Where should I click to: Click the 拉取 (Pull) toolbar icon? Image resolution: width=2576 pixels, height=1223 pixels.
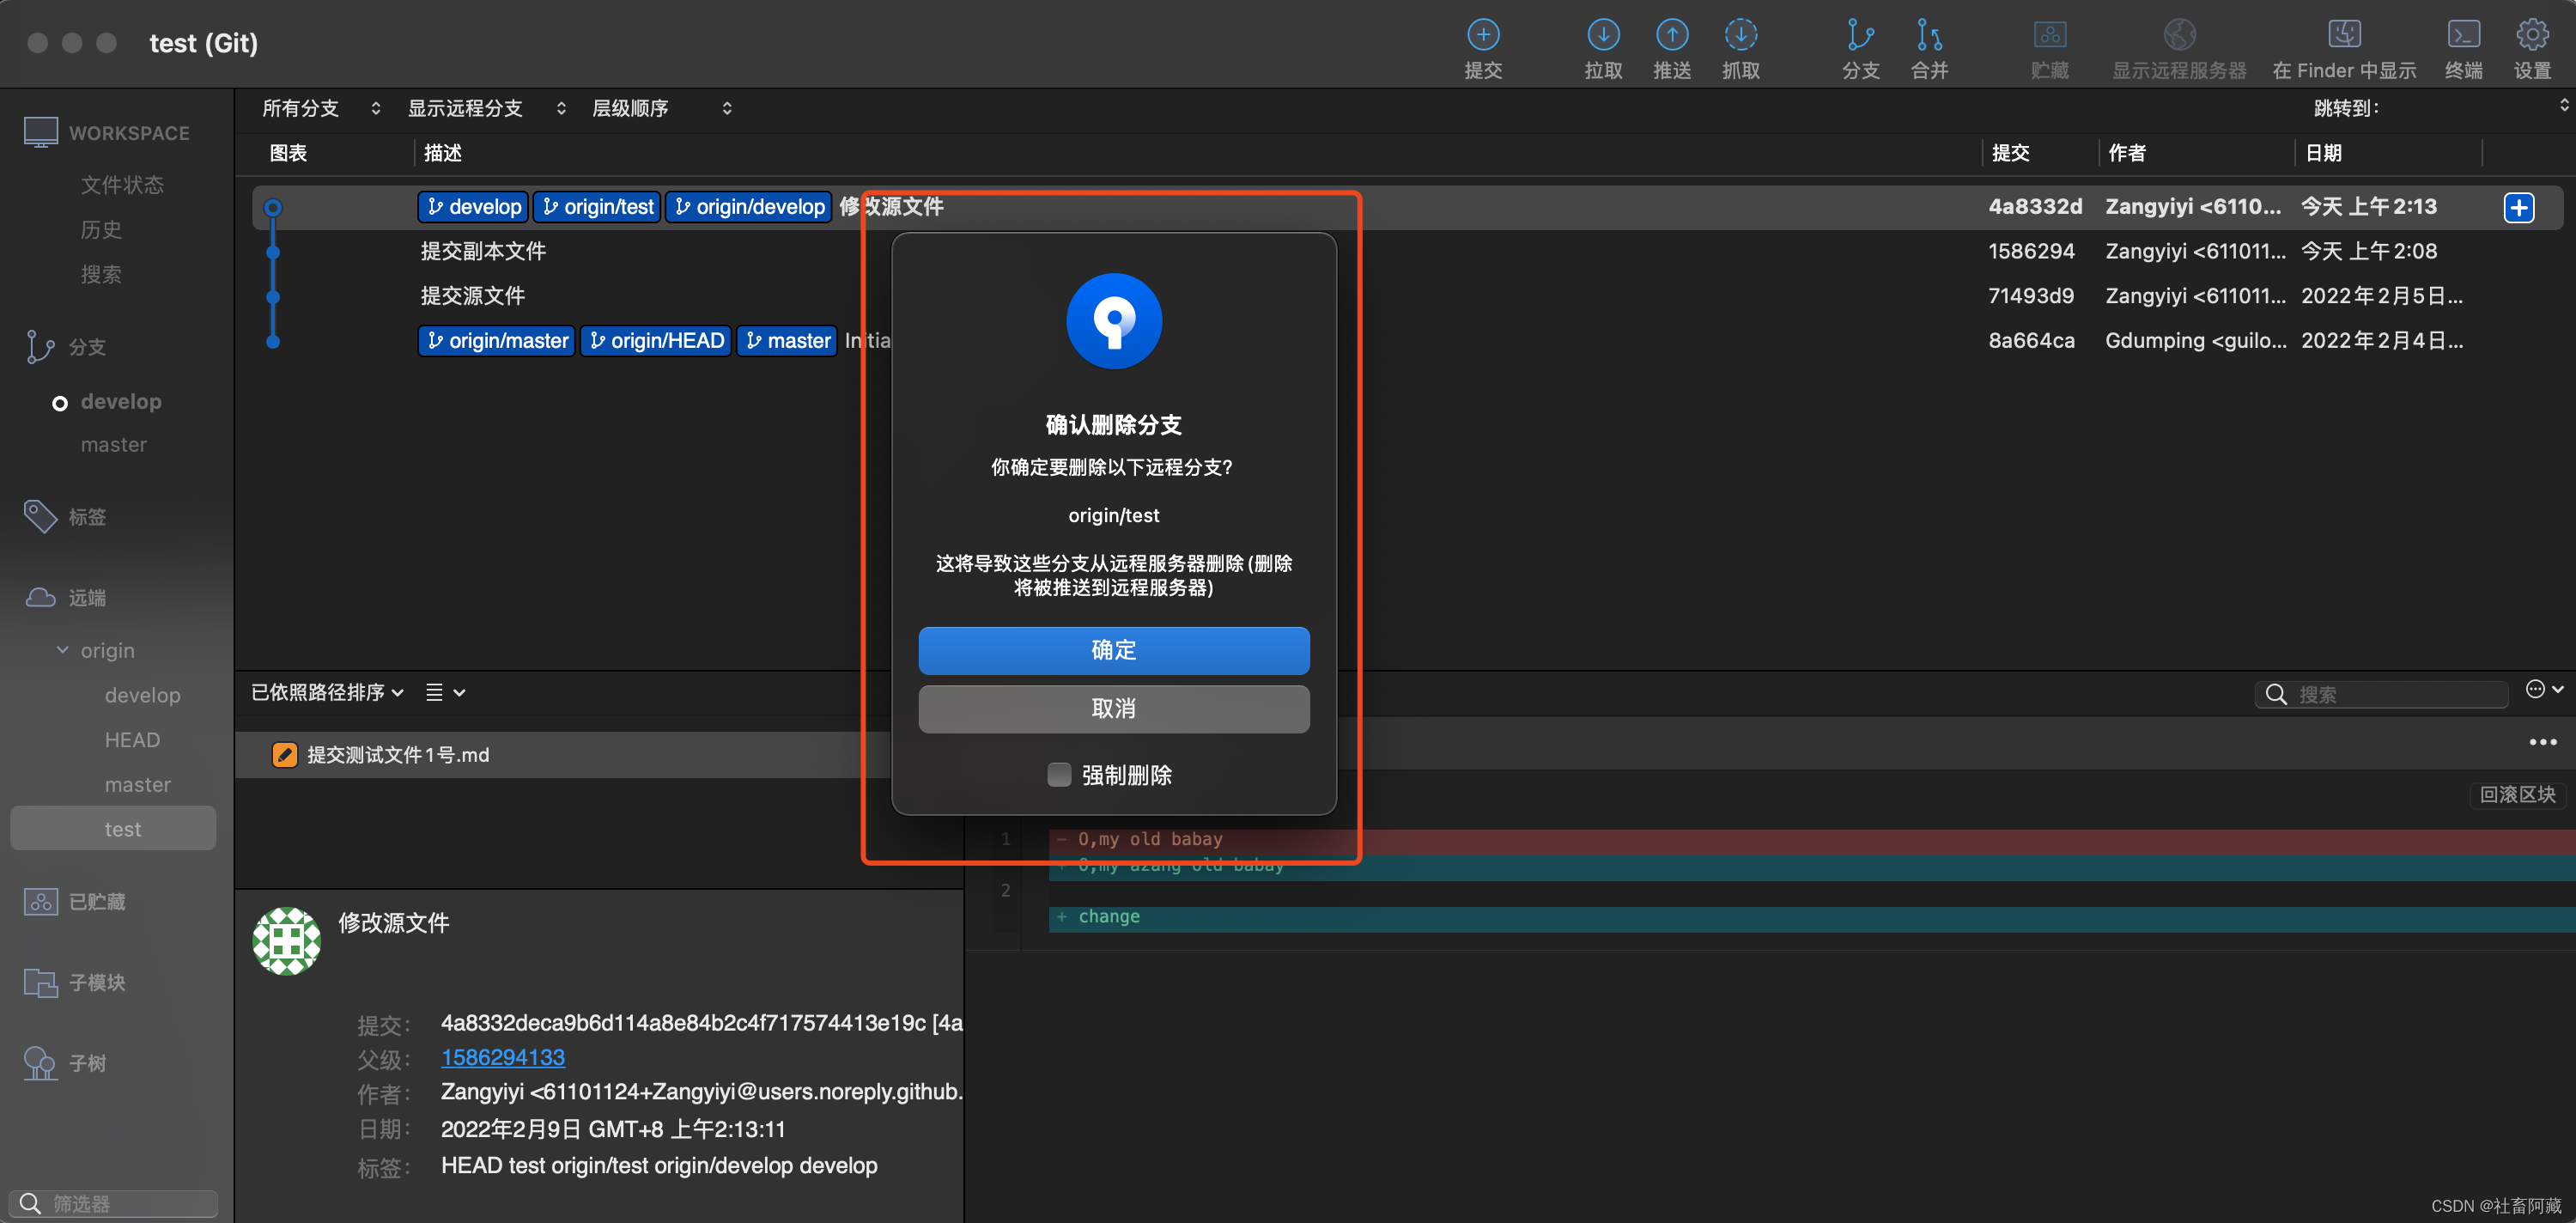coord(1602,36)
